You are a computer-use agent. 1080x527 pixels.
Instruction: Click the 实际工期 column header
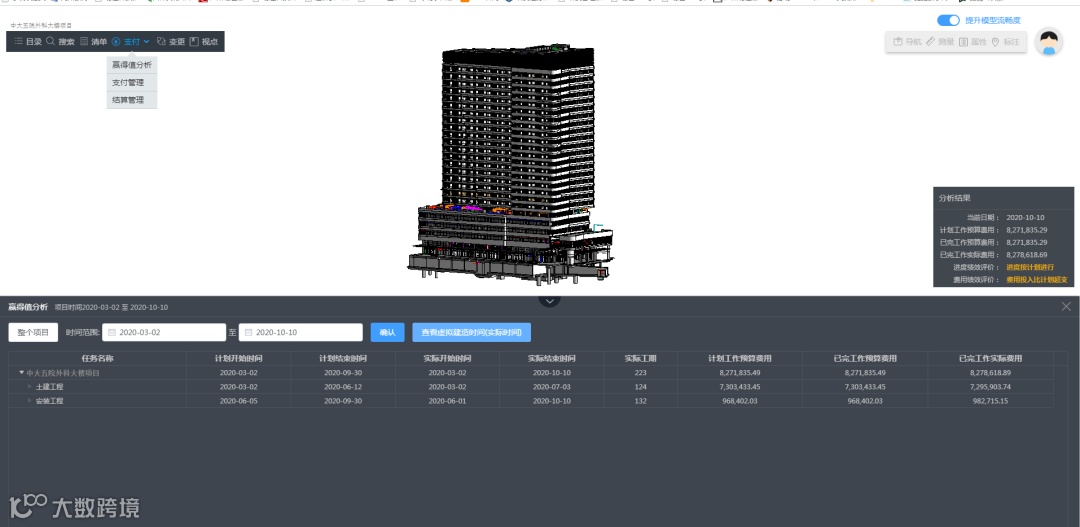tap(641, 358)
